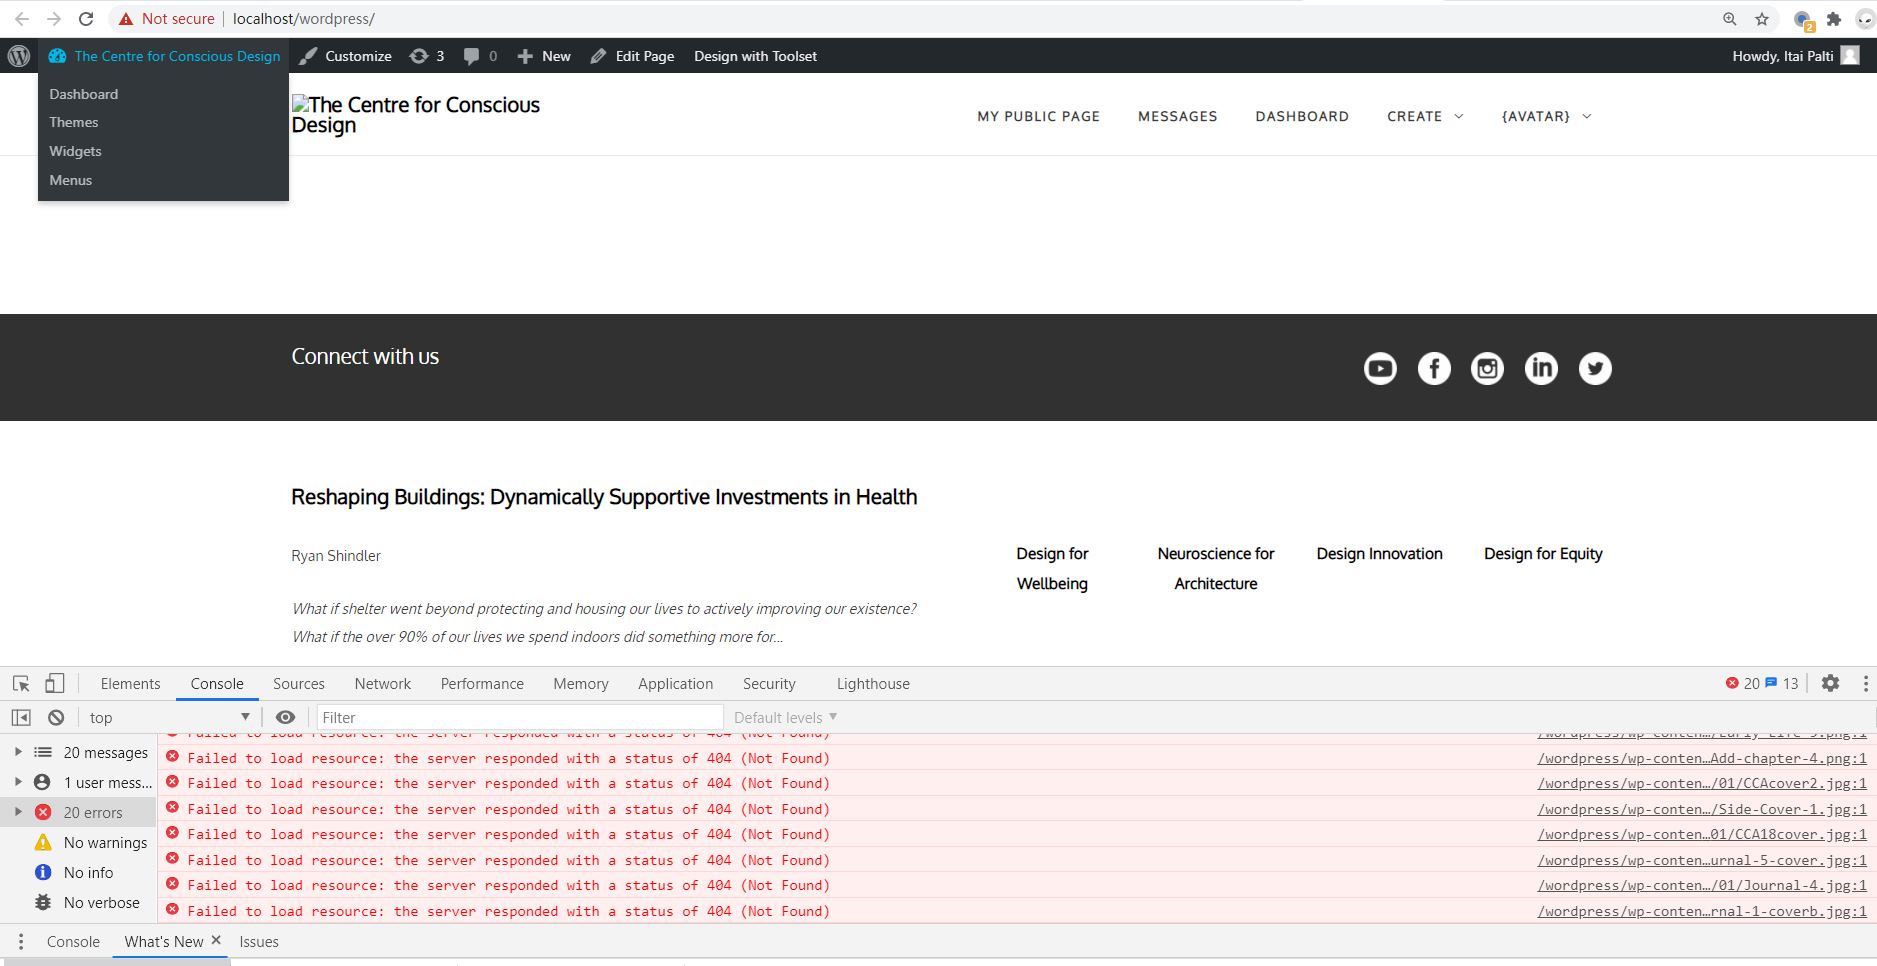
Task: Choose Menus in the site dropdown menu
Action: click(70, 180)
